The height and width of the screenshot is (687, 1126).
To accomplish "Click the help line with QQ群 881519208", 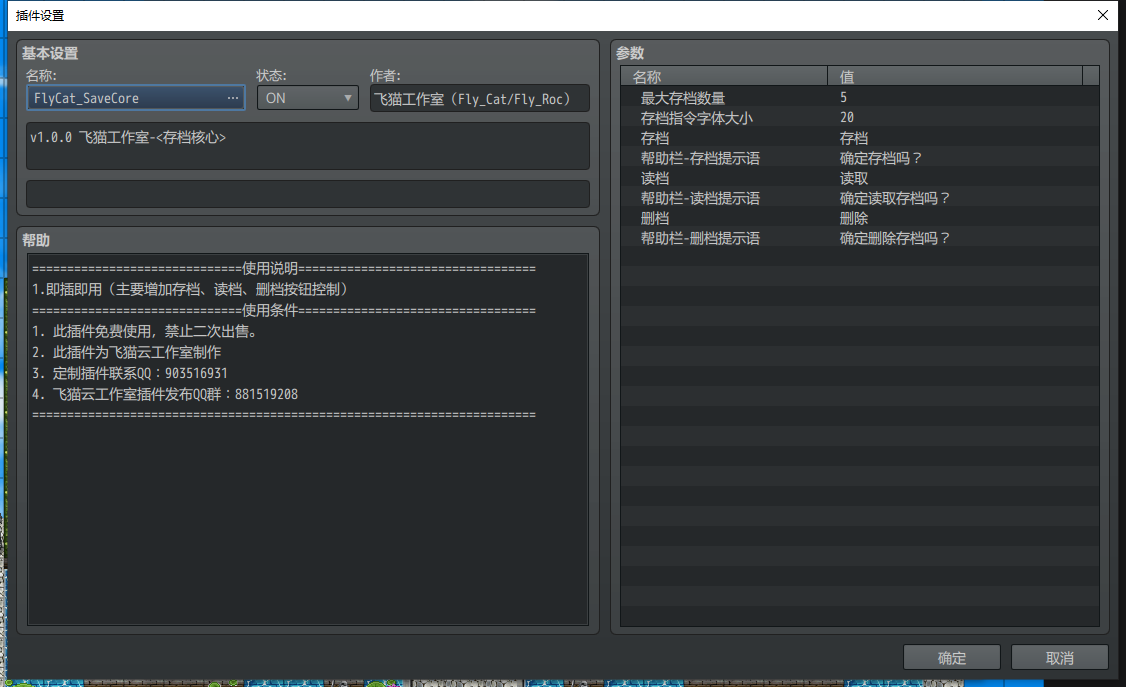I will point(164,394).
